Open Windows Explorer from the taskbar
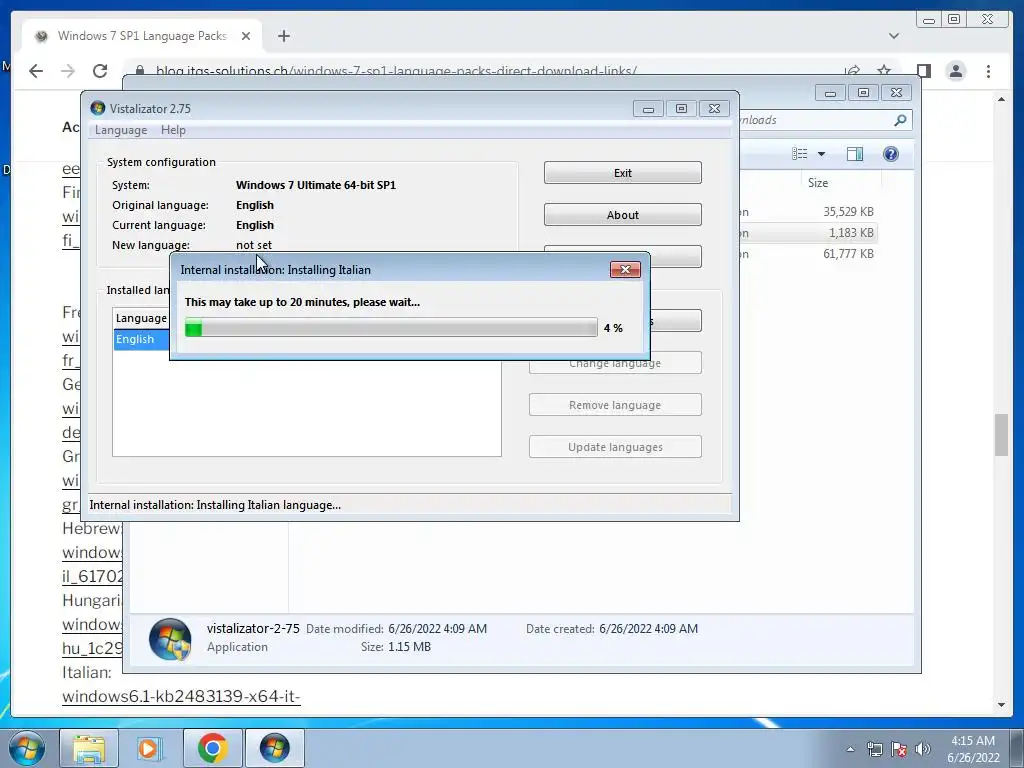Image resolution: width=1024 pixels, height=768 pixels. 89,748
